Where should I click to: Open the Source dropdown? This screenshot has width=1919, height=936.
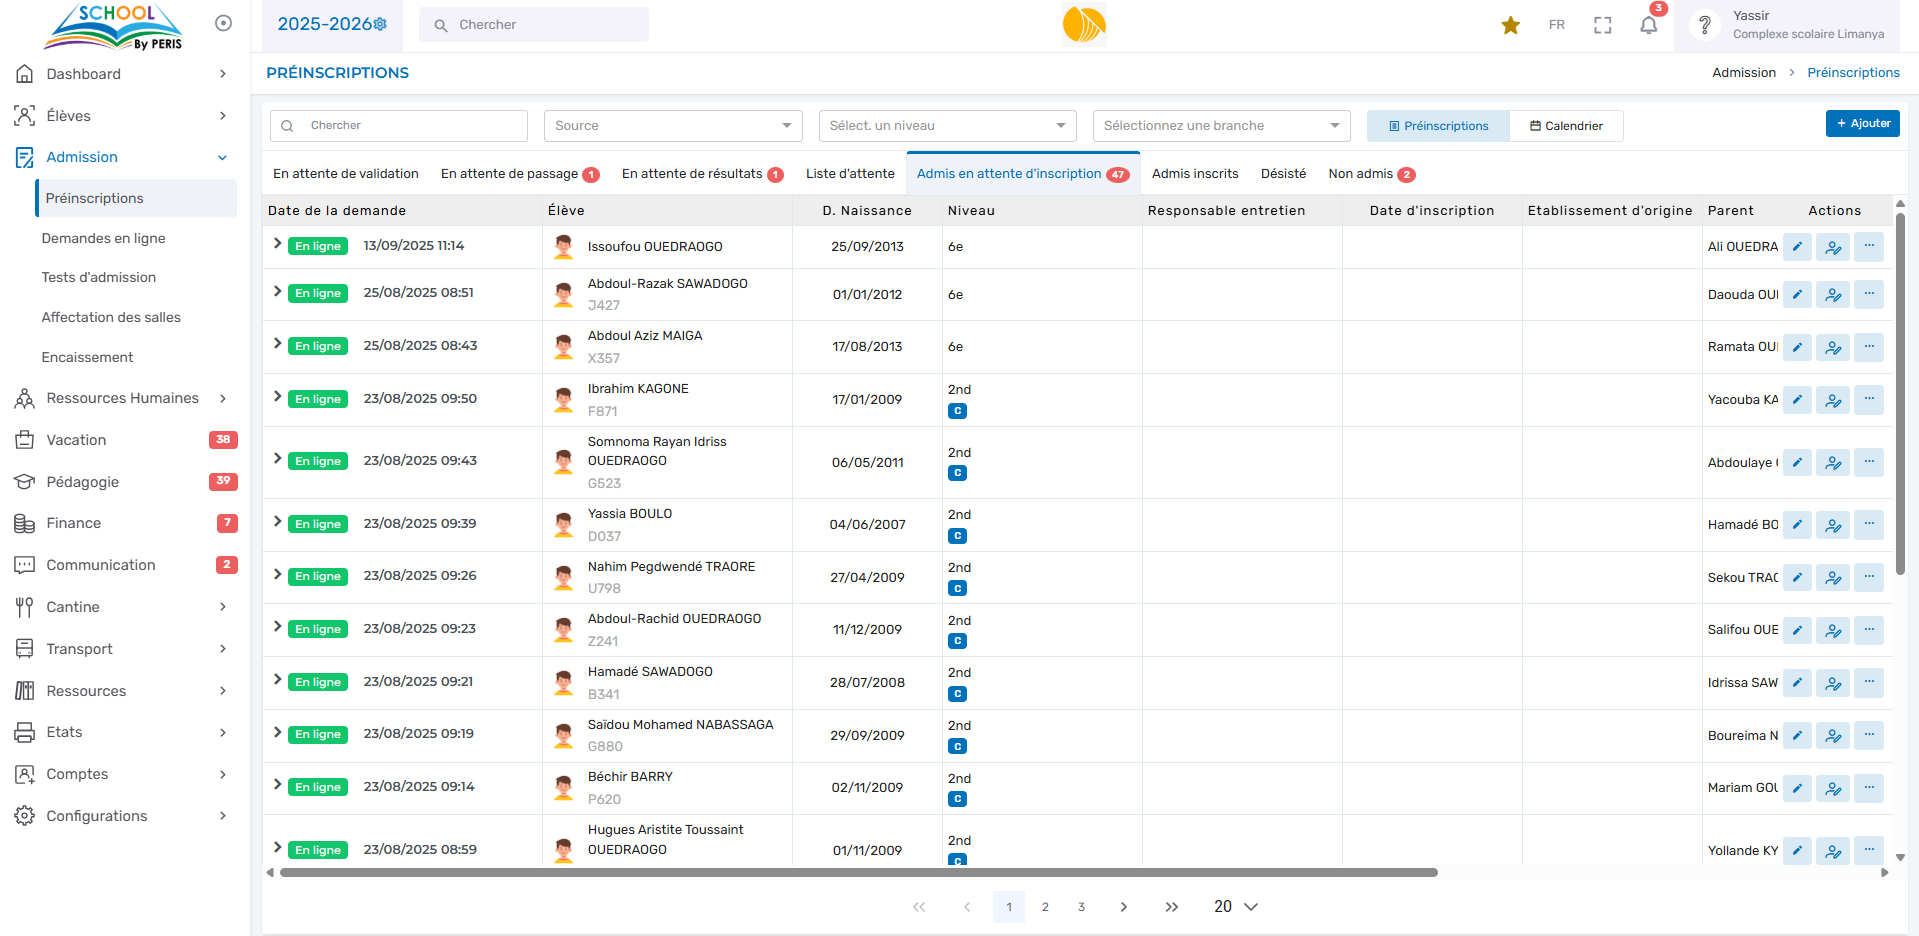(672, 126)
